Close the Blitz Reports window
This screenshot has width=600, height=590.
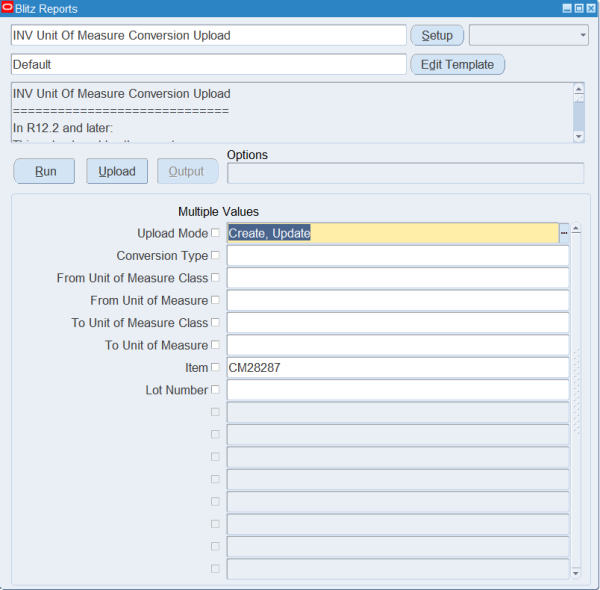pos(591,8)
